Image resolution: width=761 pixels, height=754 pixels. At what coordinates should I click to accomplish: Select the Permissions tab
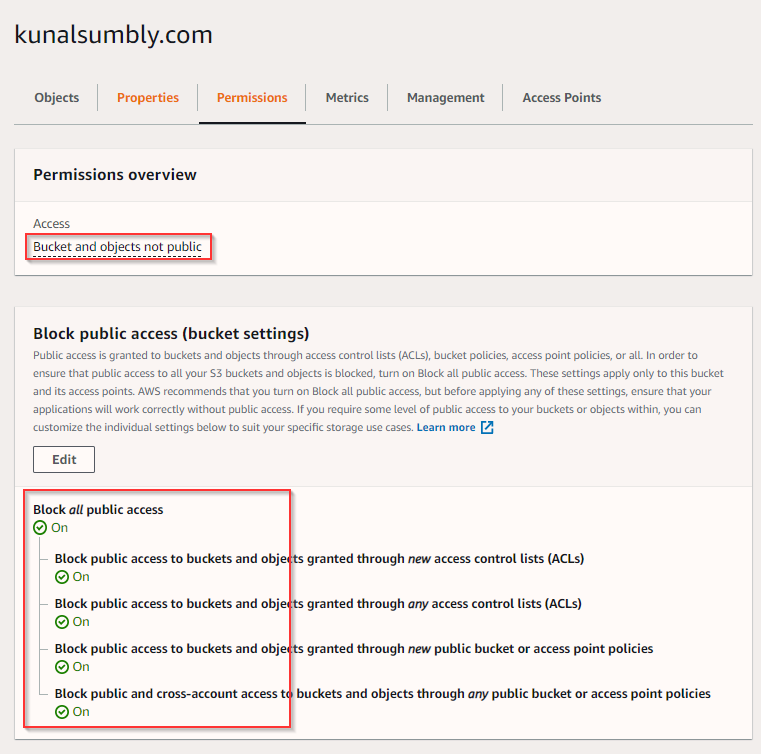coord(252,98)
